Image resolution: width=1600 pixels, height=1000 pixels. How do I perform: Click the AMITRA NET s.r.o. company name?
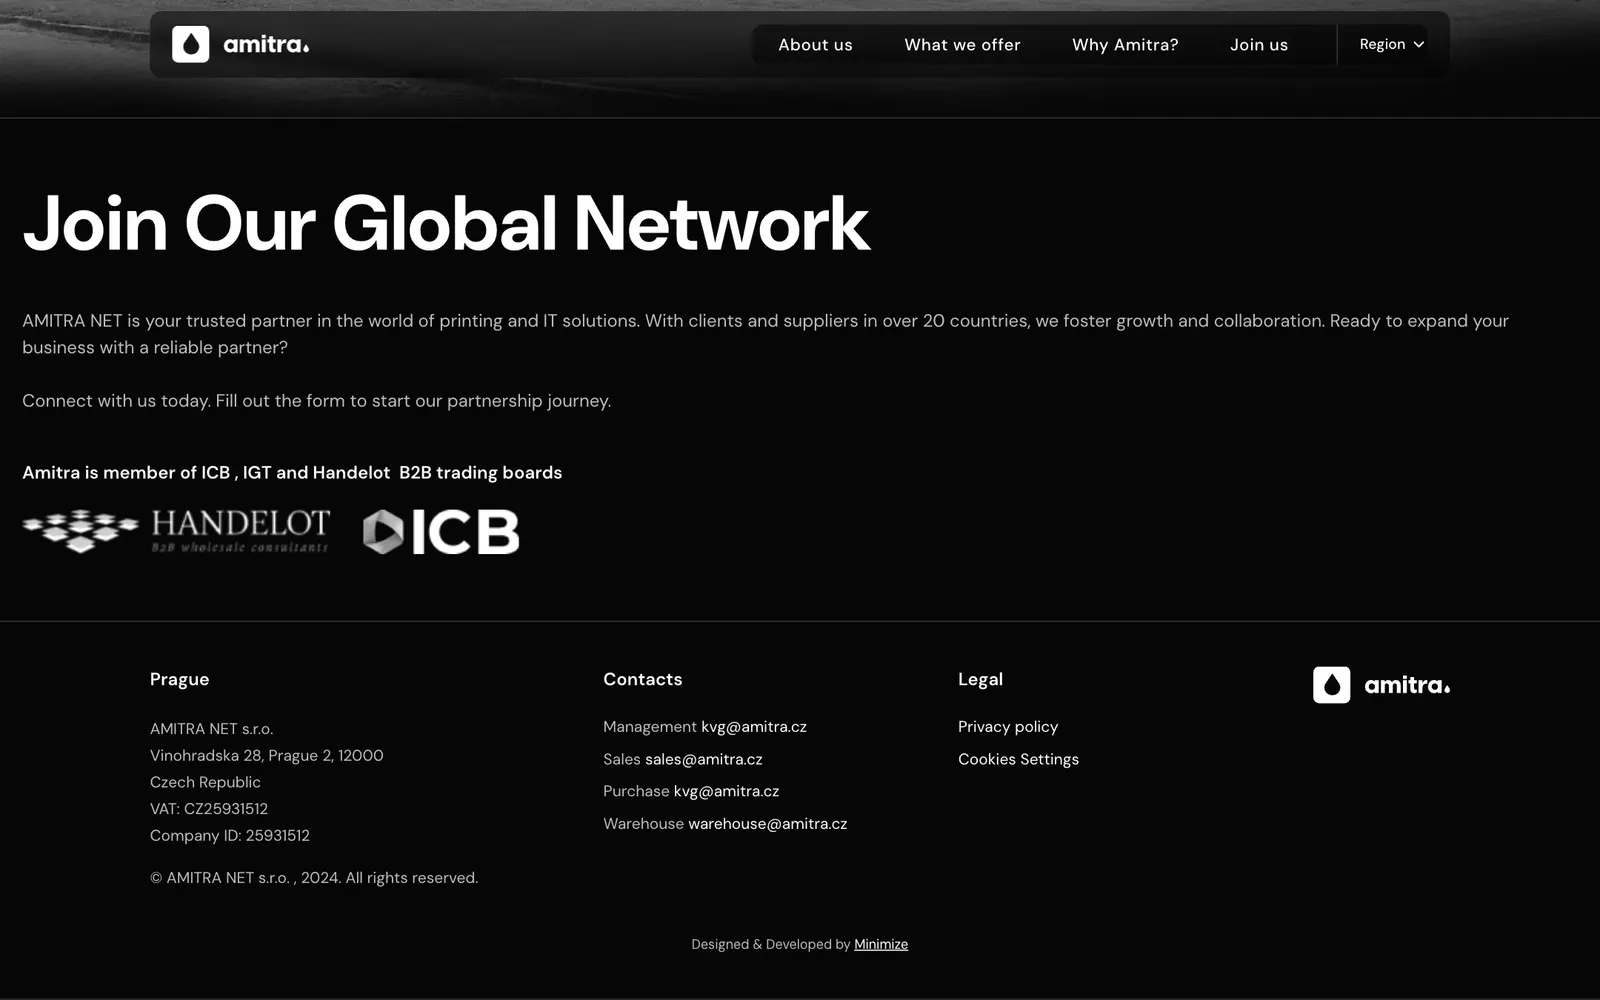(x=212, y=729)
